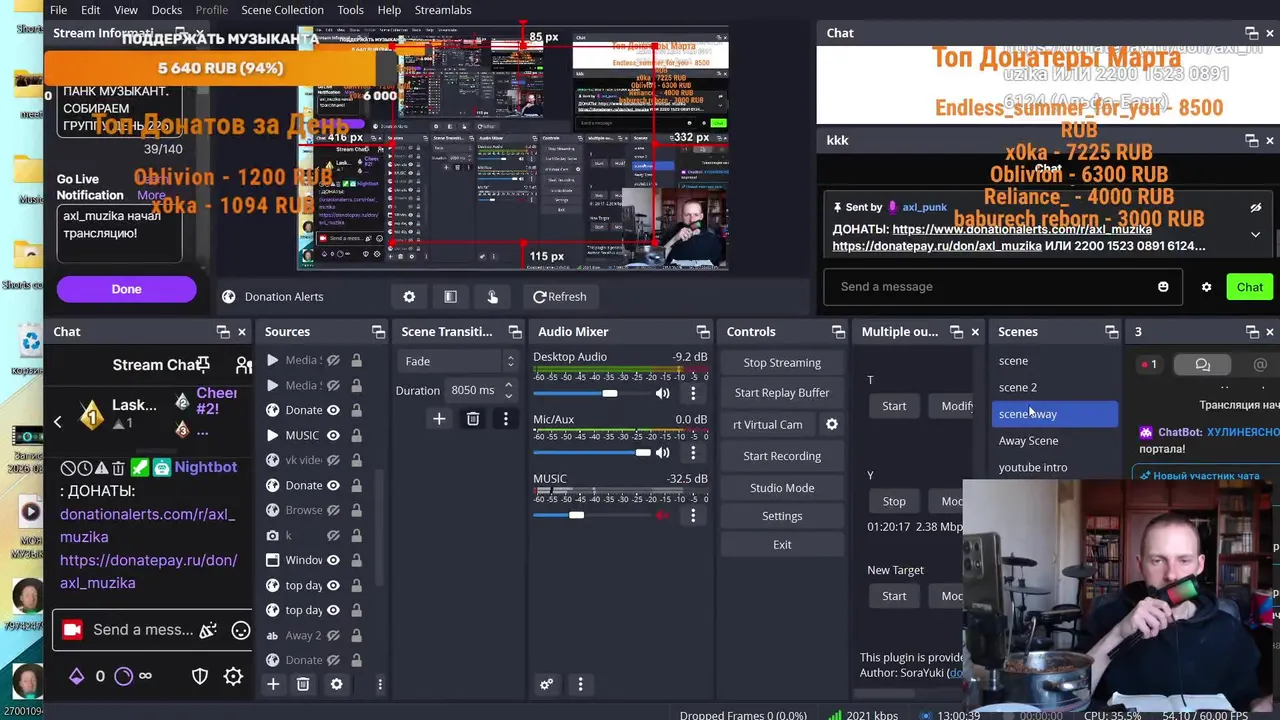Click the purple Done button

[126, 289]
